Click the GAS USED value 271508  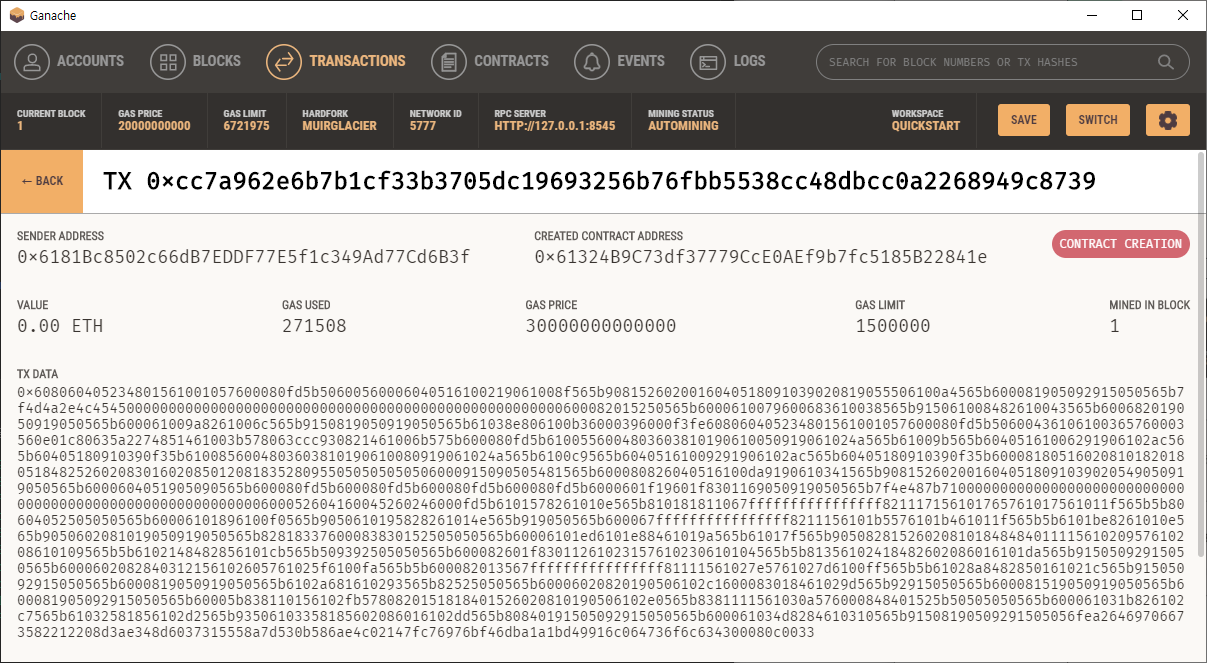[315, 326]
